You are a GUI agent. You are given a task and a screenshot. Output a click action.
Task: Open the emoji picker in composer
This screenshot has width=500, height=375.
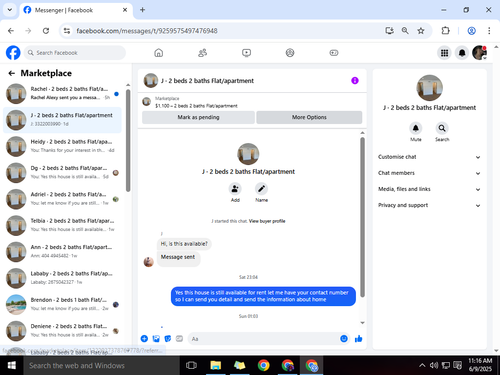[x=344, y=339]
